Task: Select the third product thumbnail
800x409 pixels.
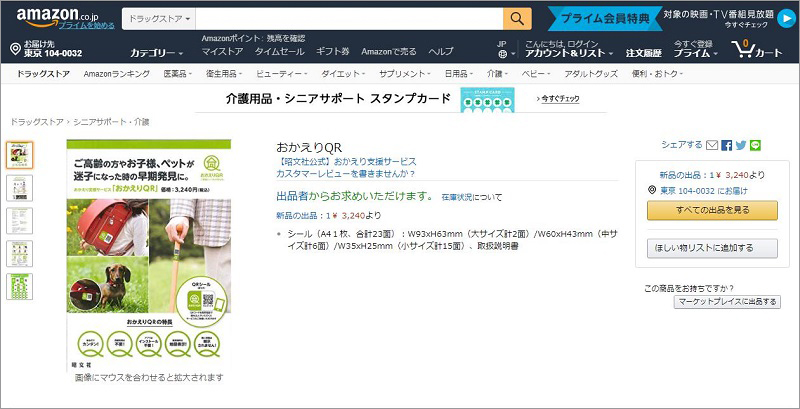Action: [x=19, y=221]
